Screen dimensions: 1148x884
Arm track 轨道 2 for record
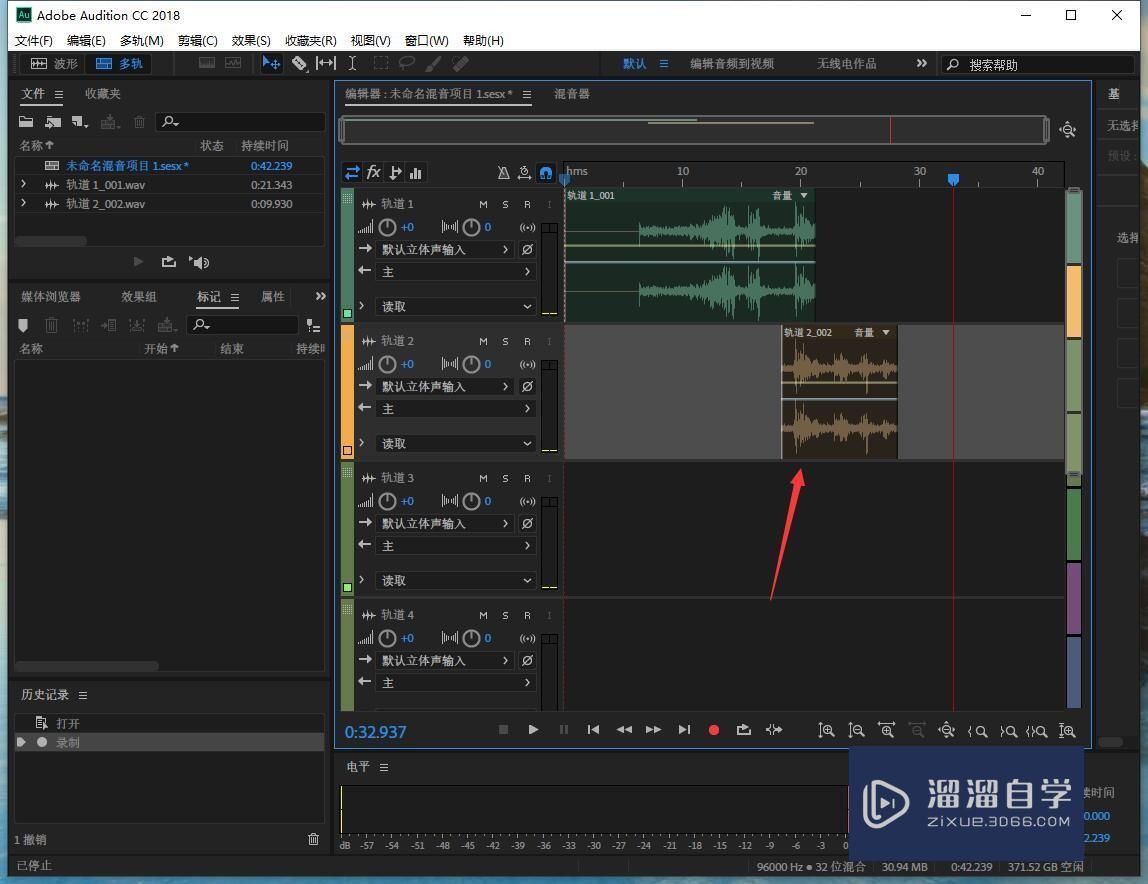click(x=527, y=341)
